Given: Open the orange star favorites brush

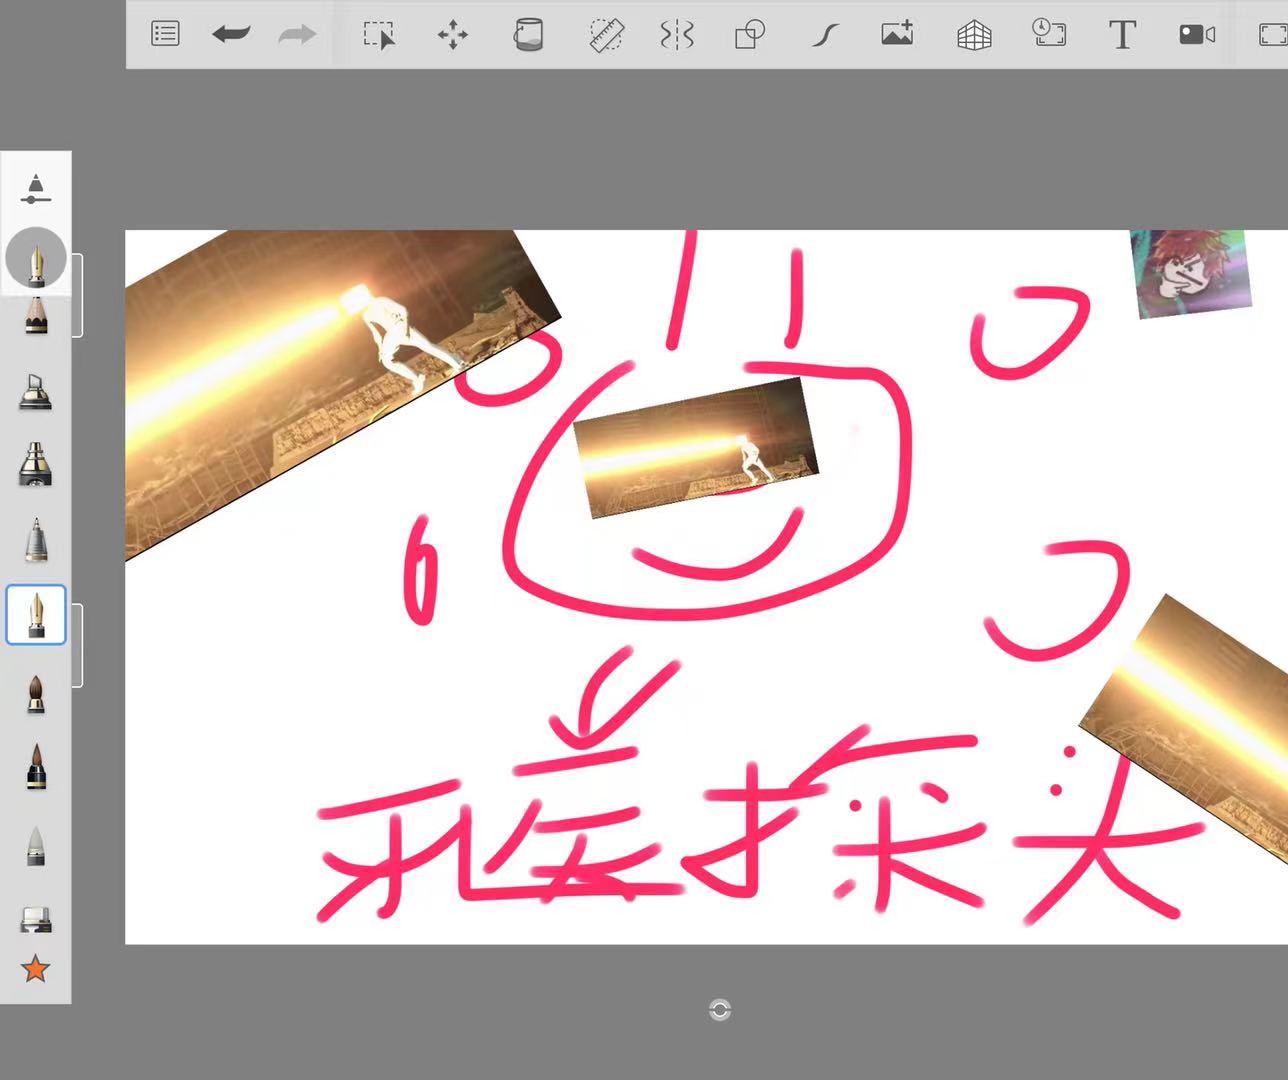Looking at the screenshot, I should pos(36,968).
